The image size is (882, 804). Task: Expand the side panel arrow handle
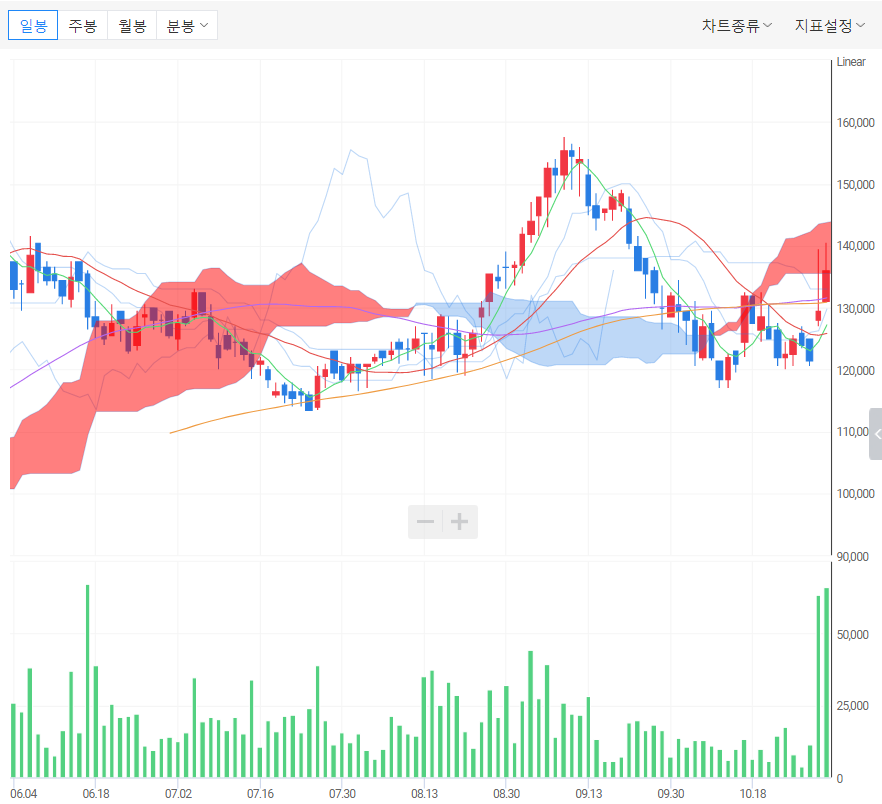click(x=876, y=434)
